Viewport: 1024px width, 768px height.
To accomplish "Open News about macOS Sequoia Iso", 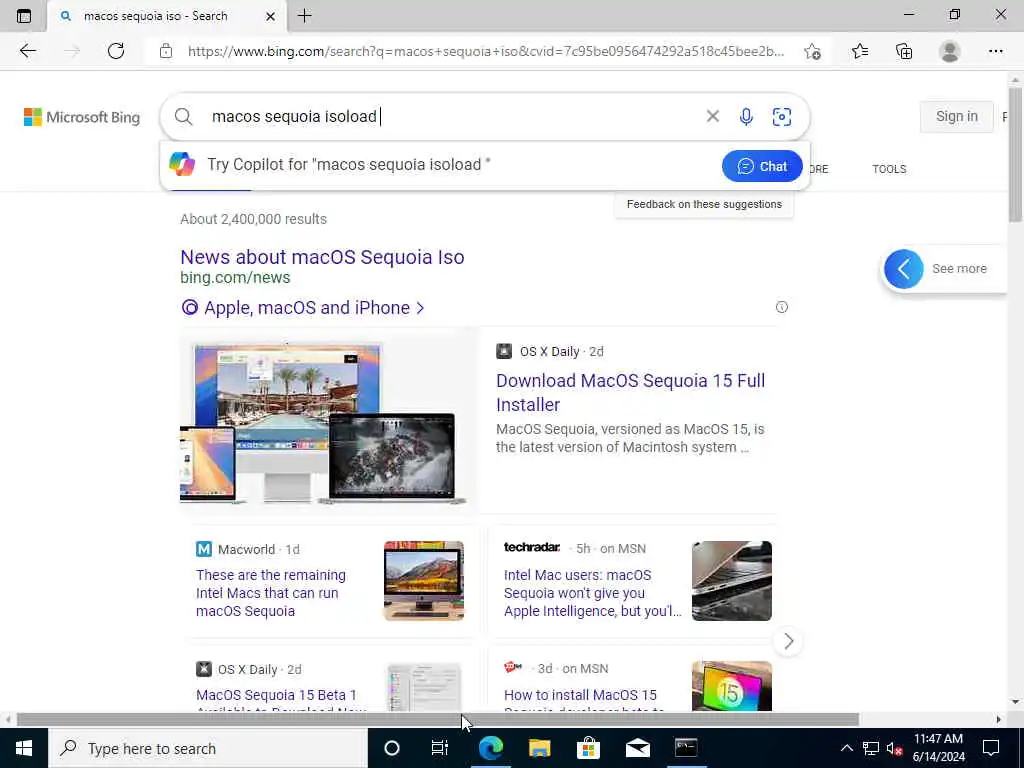I will click(x=322, y=257).
